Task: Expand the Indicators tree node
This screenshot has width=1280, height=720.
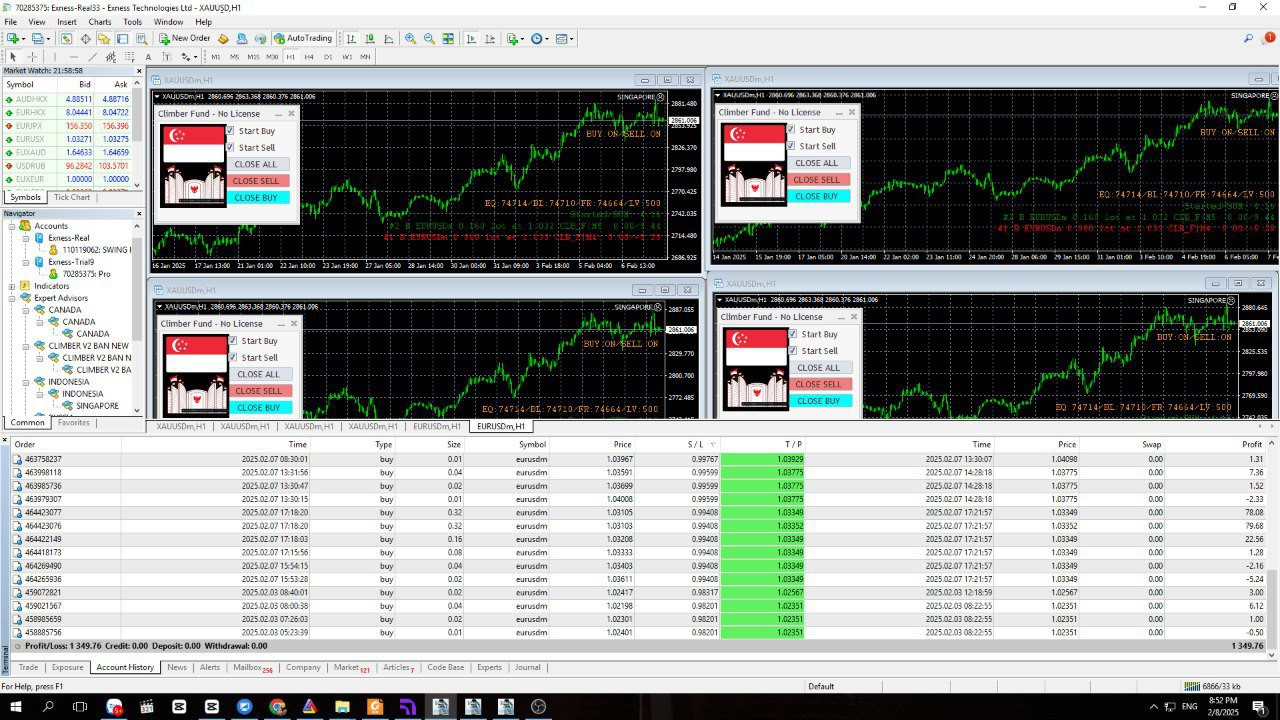Action: (13, 286)
